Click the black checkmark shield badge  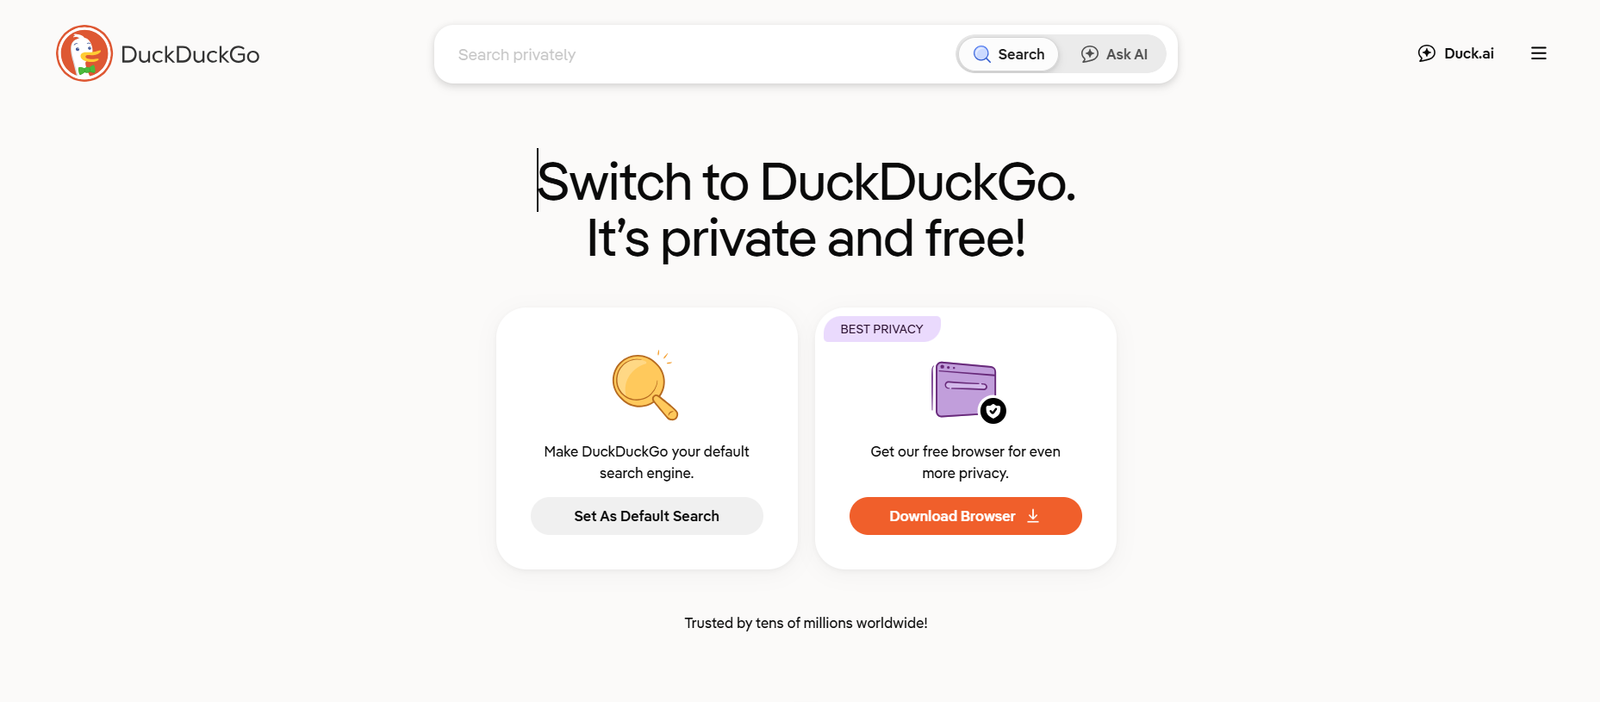tap(993, 410)
